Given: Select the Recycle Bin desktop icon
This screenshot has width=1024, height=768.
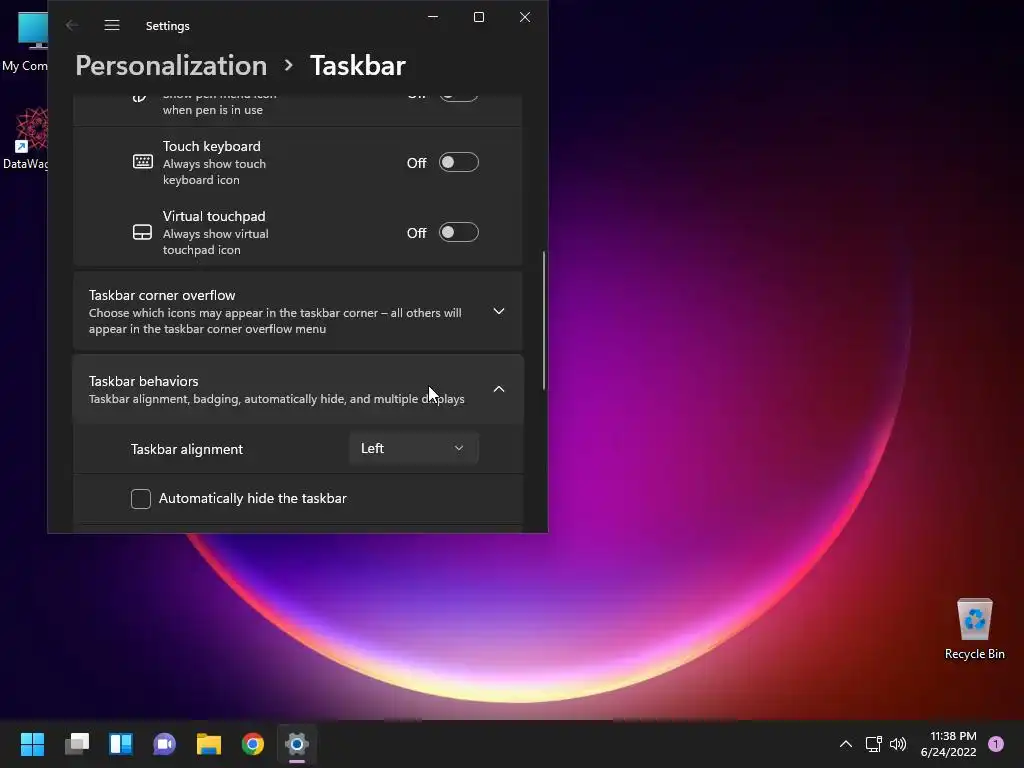Looking at the screenshot, I should point(974,629).
